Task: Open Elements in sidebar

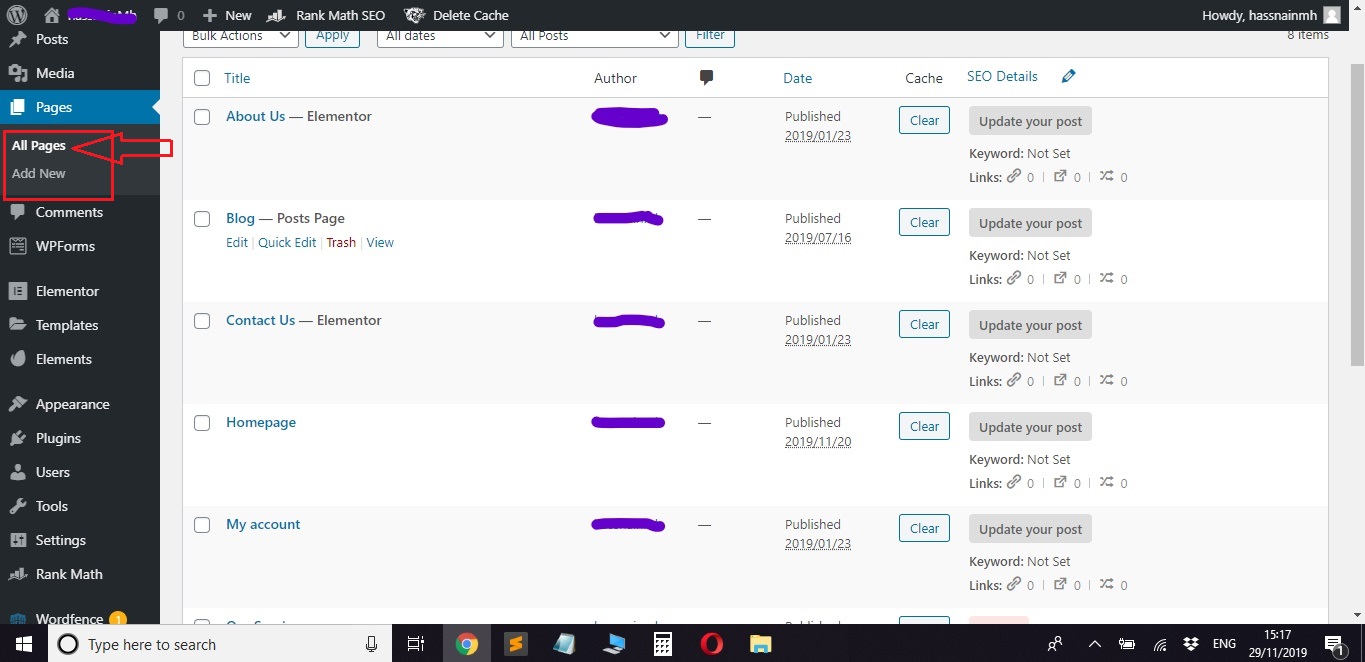Action: pos(63,359)
